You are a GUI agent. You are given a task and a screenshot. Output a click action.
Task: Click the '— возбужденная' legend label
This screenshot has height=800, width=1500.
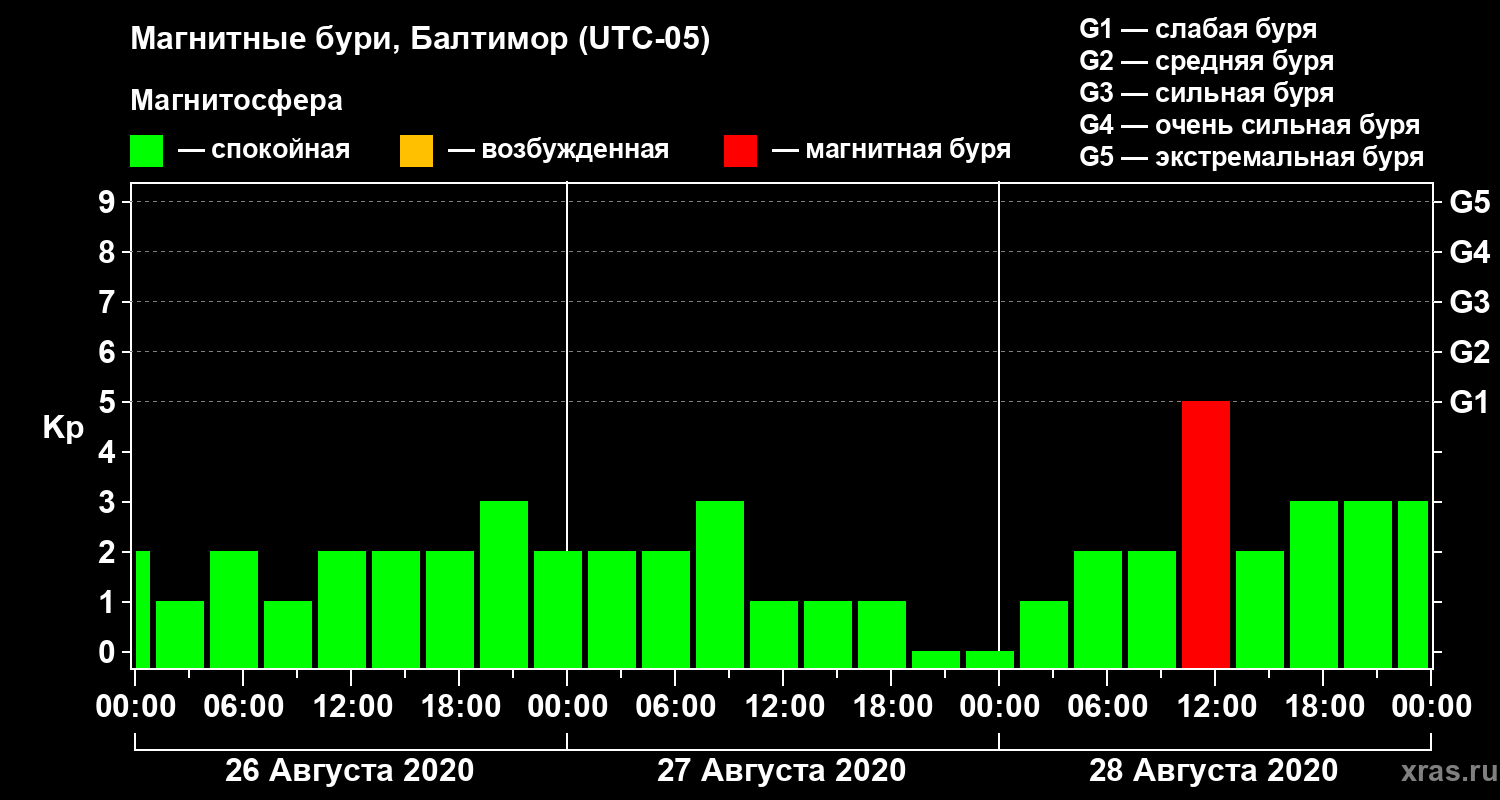[558, 151]
